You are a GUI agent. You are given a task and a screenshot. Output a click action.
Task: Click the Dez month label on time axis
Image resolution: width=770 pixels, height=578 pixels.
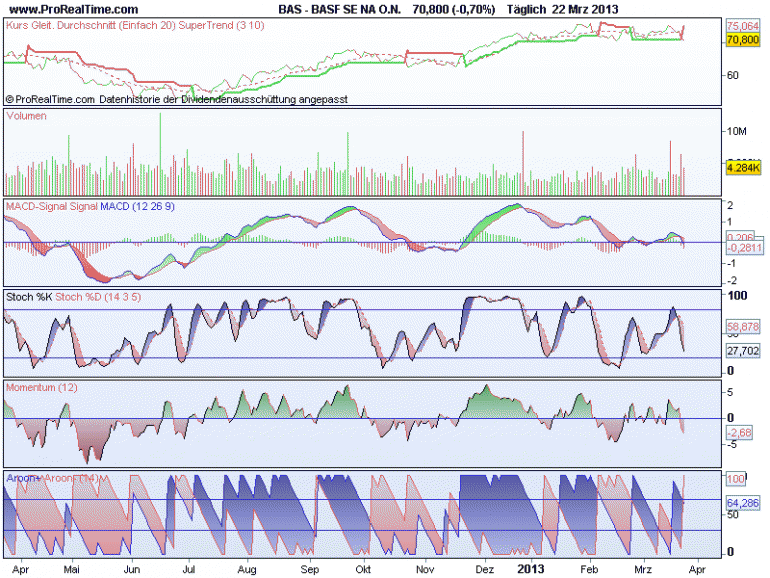[x=485, y=569]
